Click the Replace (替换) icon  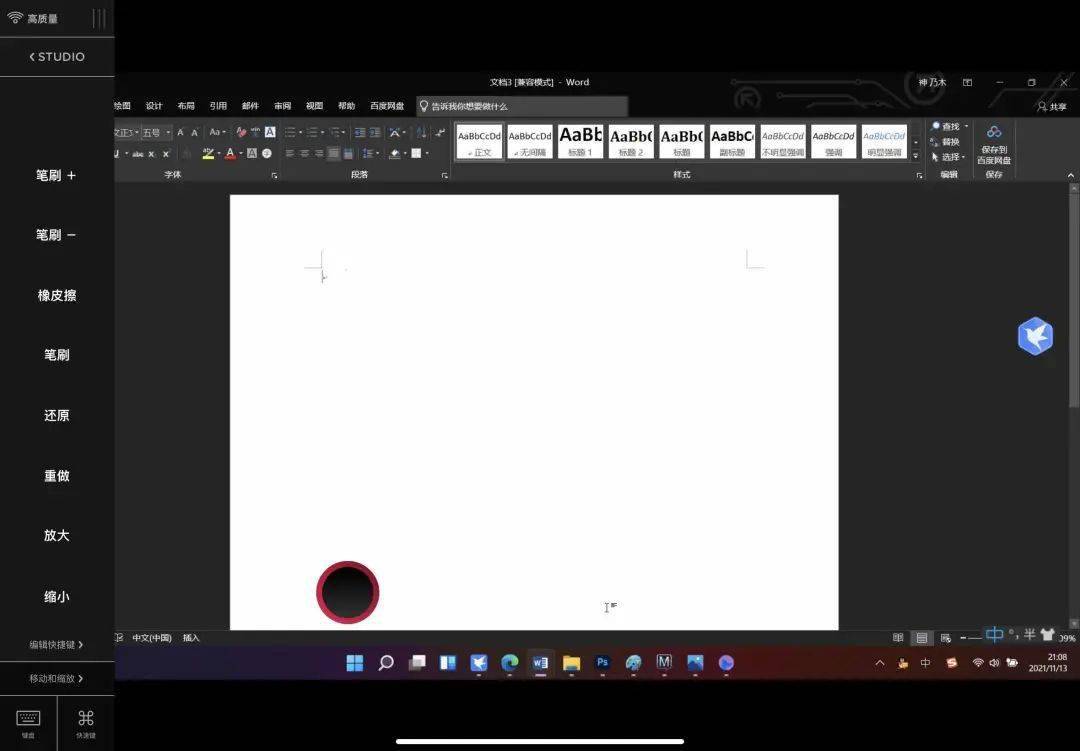pos(950,141)
